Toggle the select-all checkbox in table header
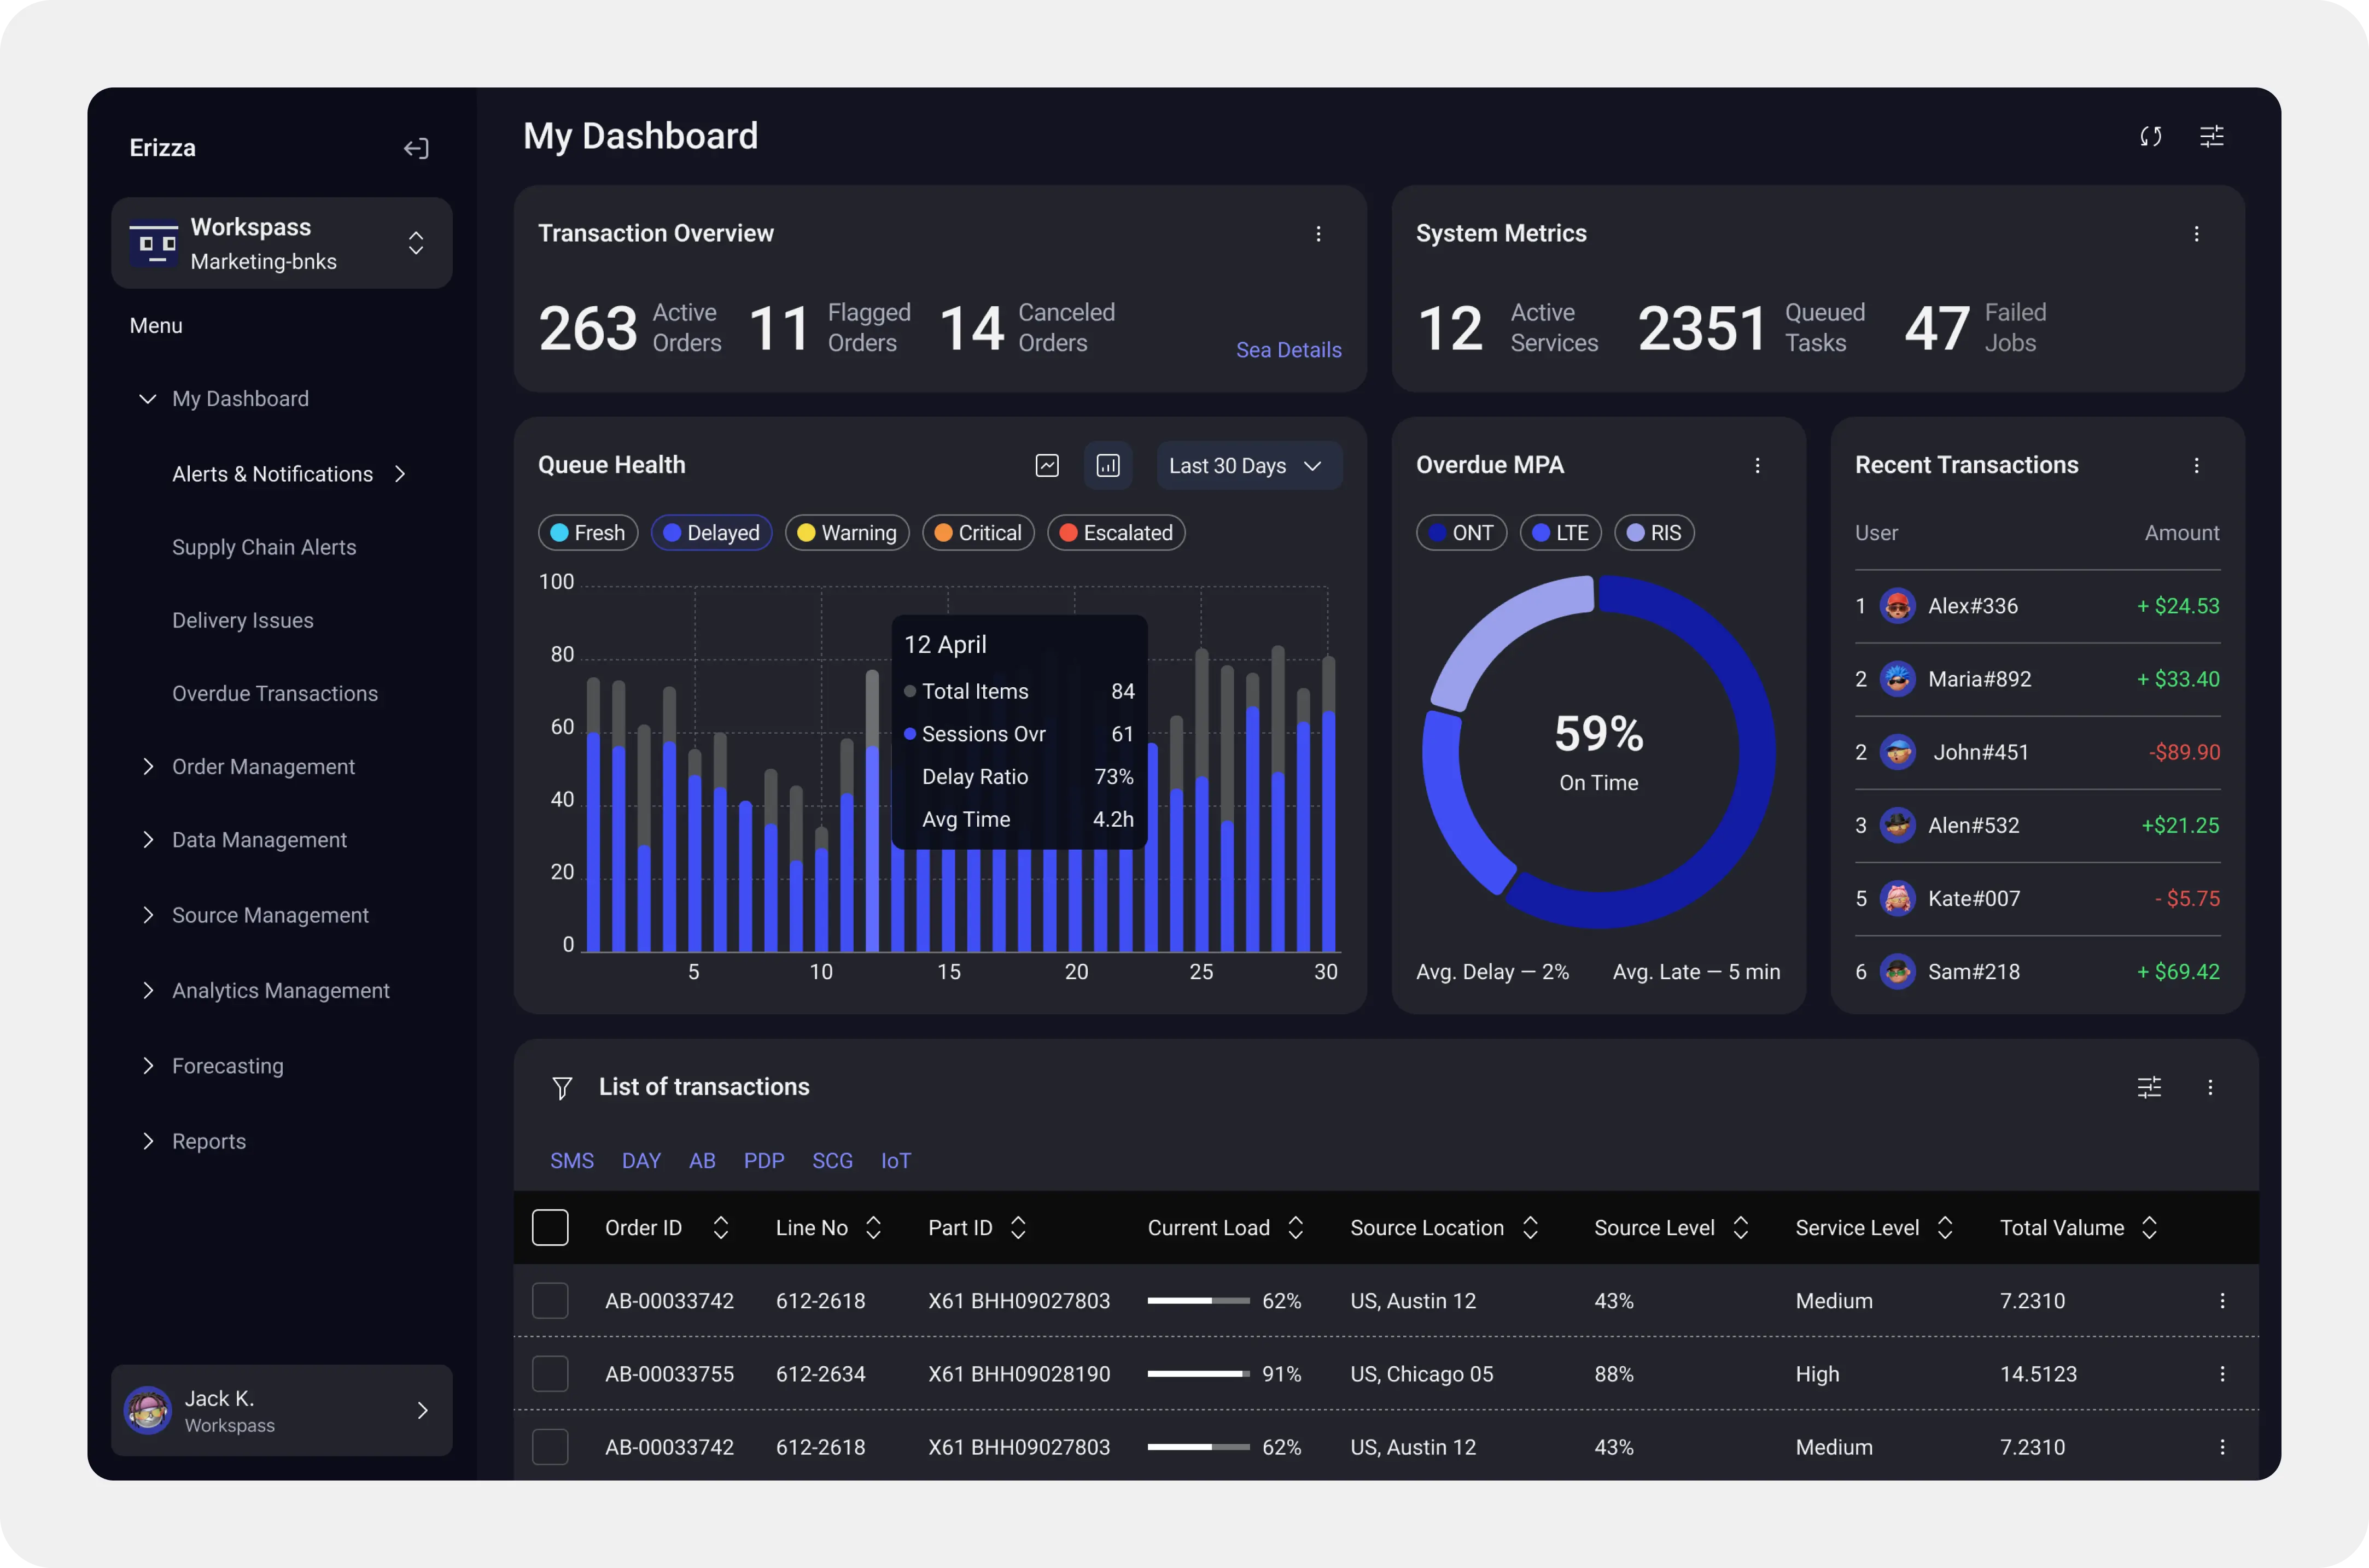Viewport: 2369px width, 1568px height. [550, 1228]
